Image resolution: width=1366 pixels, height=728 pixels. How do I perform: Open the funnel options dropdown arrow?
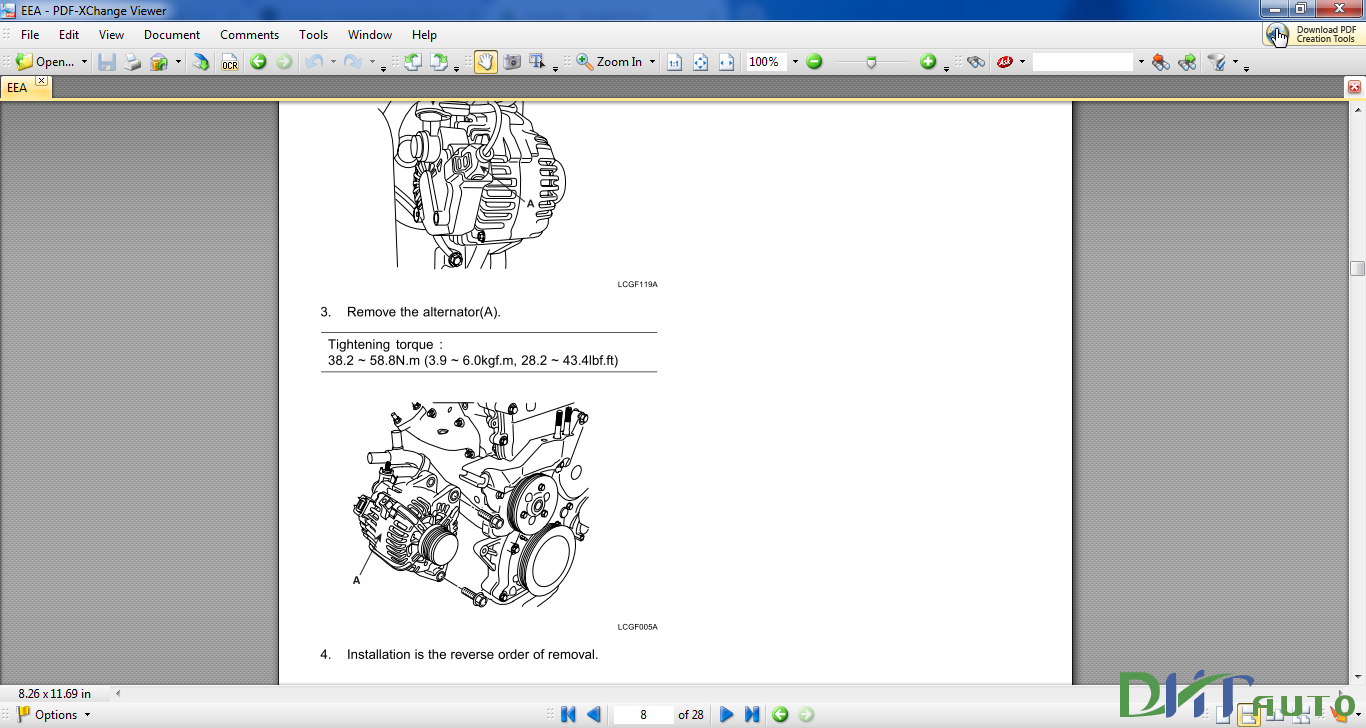click(x=1235, y=62)
